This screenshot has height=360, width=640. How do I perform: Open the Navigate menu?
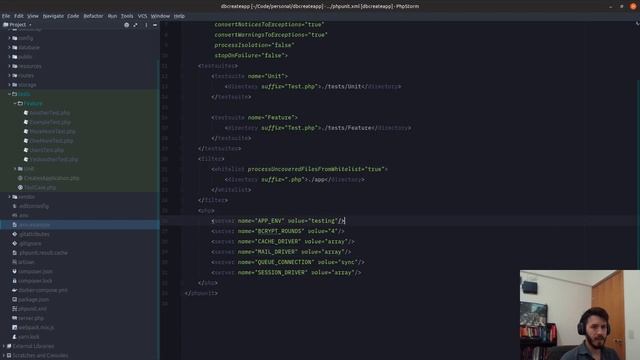[x=53, y=16]
